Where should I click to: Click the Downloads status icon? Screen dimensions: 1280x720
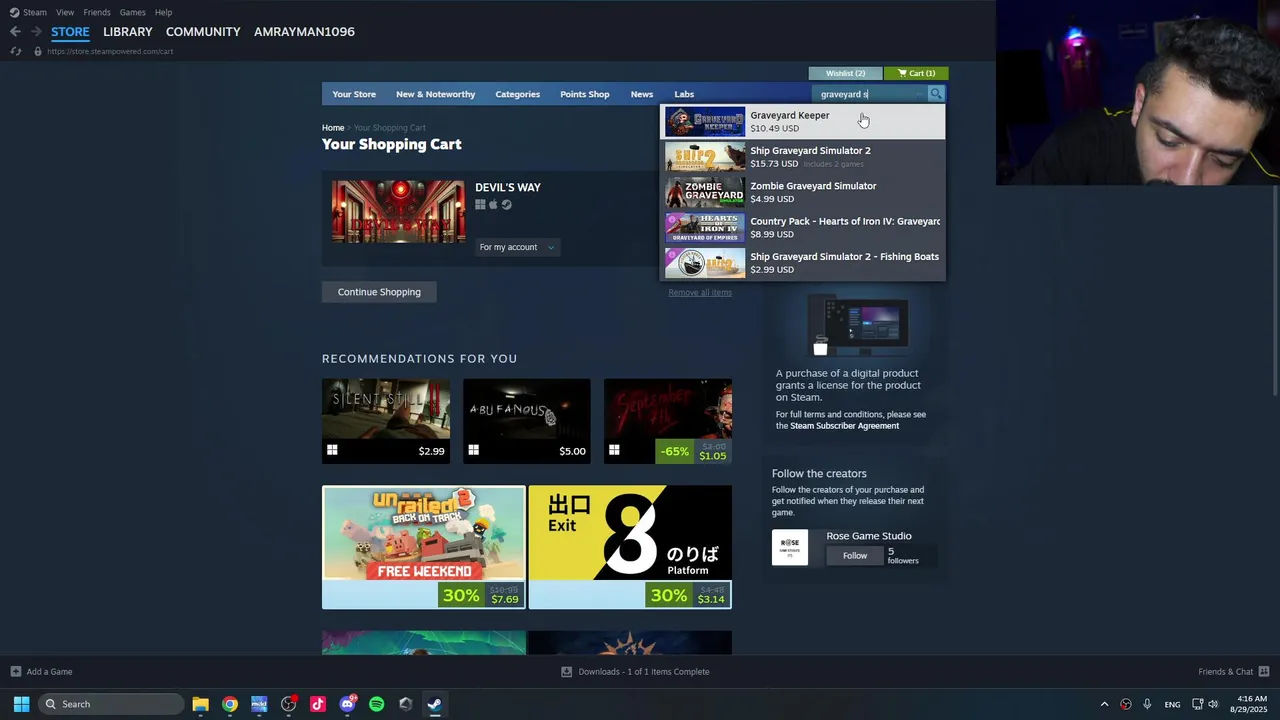pyautogui.click(x=566, y=672)
